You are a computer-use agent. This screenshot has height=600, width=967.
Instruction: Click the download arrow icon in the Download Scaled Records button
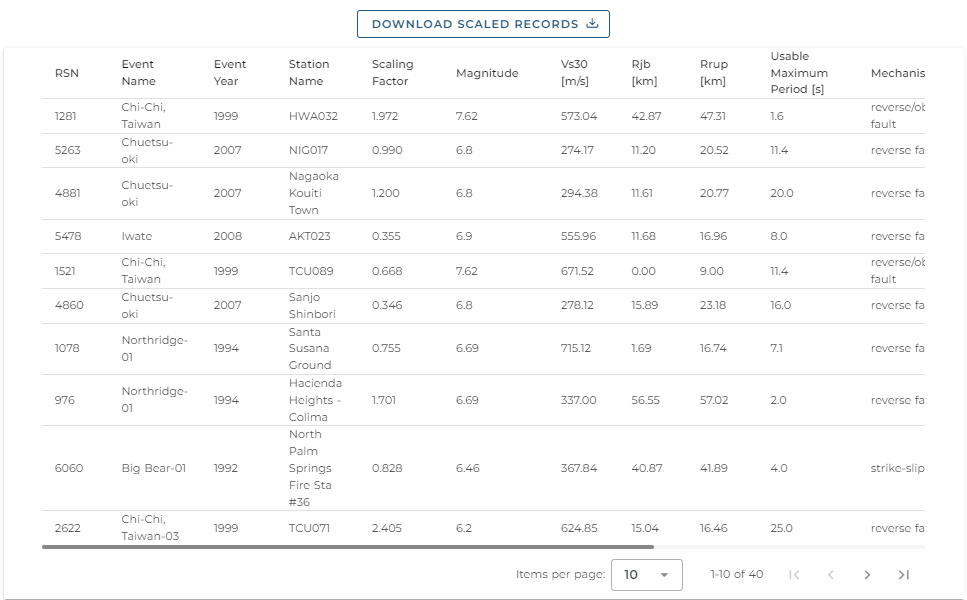point(592,23)
